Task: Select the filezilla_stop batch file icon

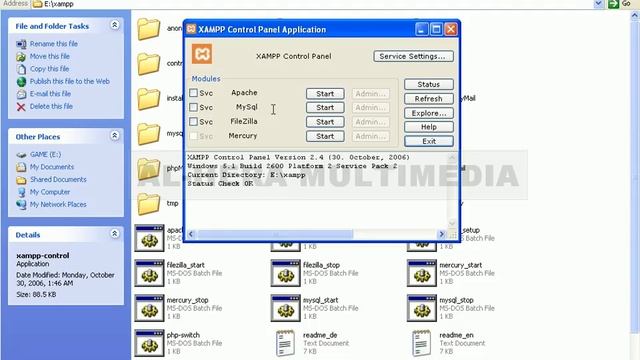Action: [286, 273]
